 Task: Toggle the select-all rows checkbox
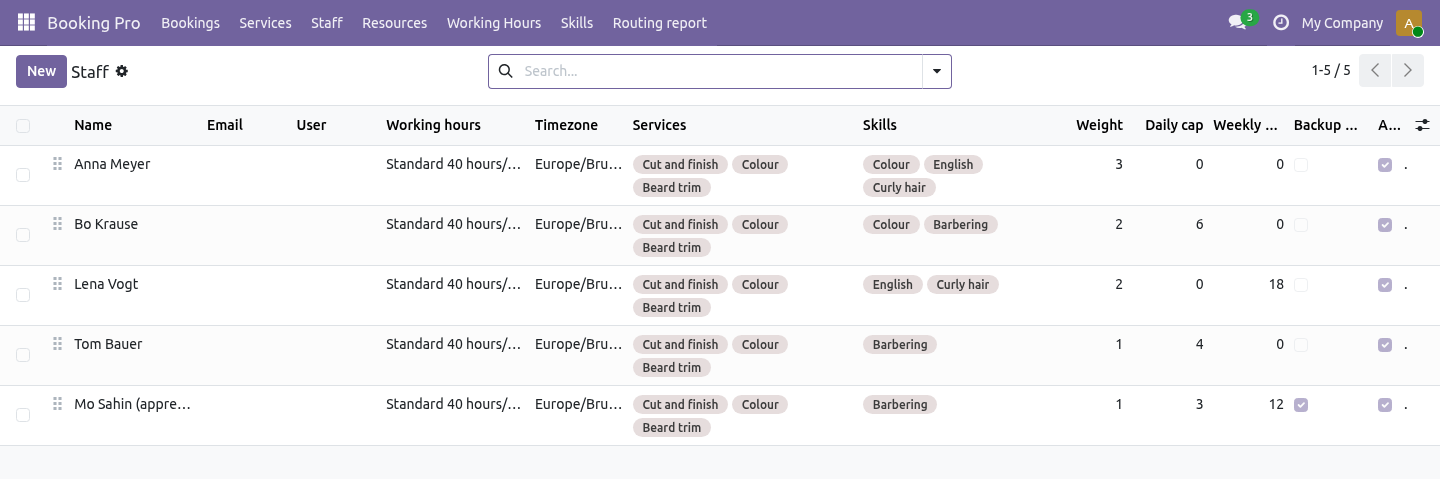pyautogui.click(x=23, y=125)
